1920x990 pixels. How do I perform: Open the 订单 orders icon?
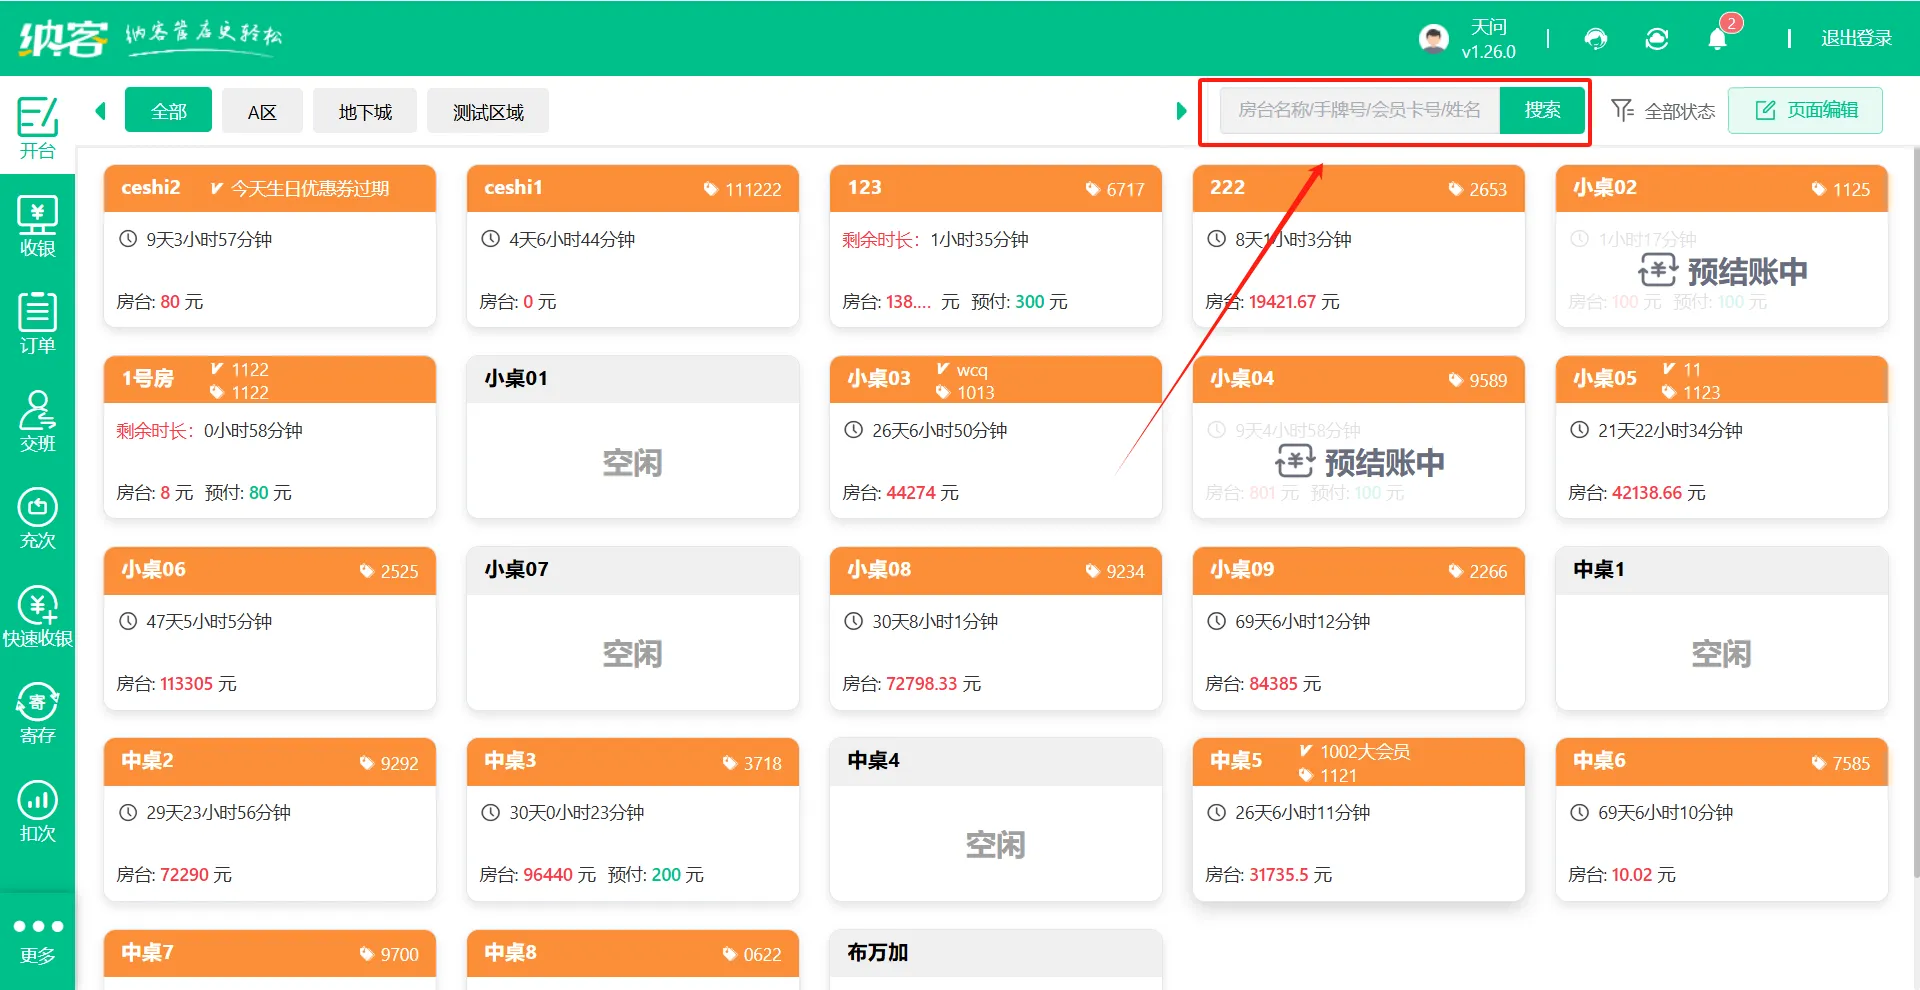click(x=37, y=323)
